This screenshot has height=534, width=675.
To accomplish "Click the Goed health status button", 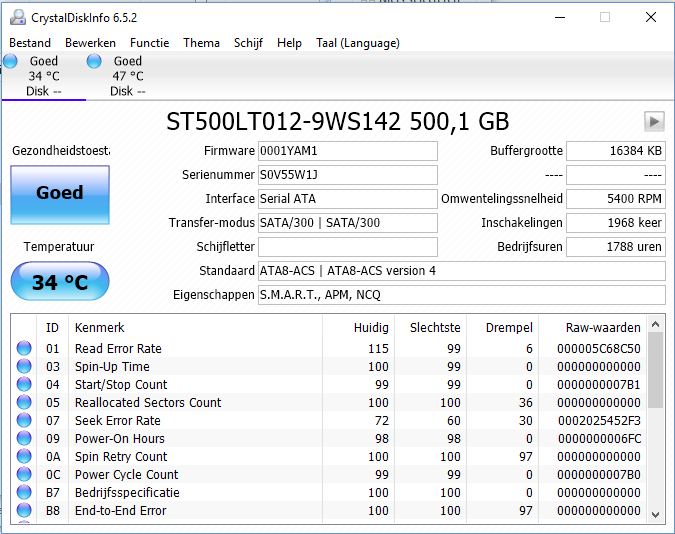I will tap(59, 194).
